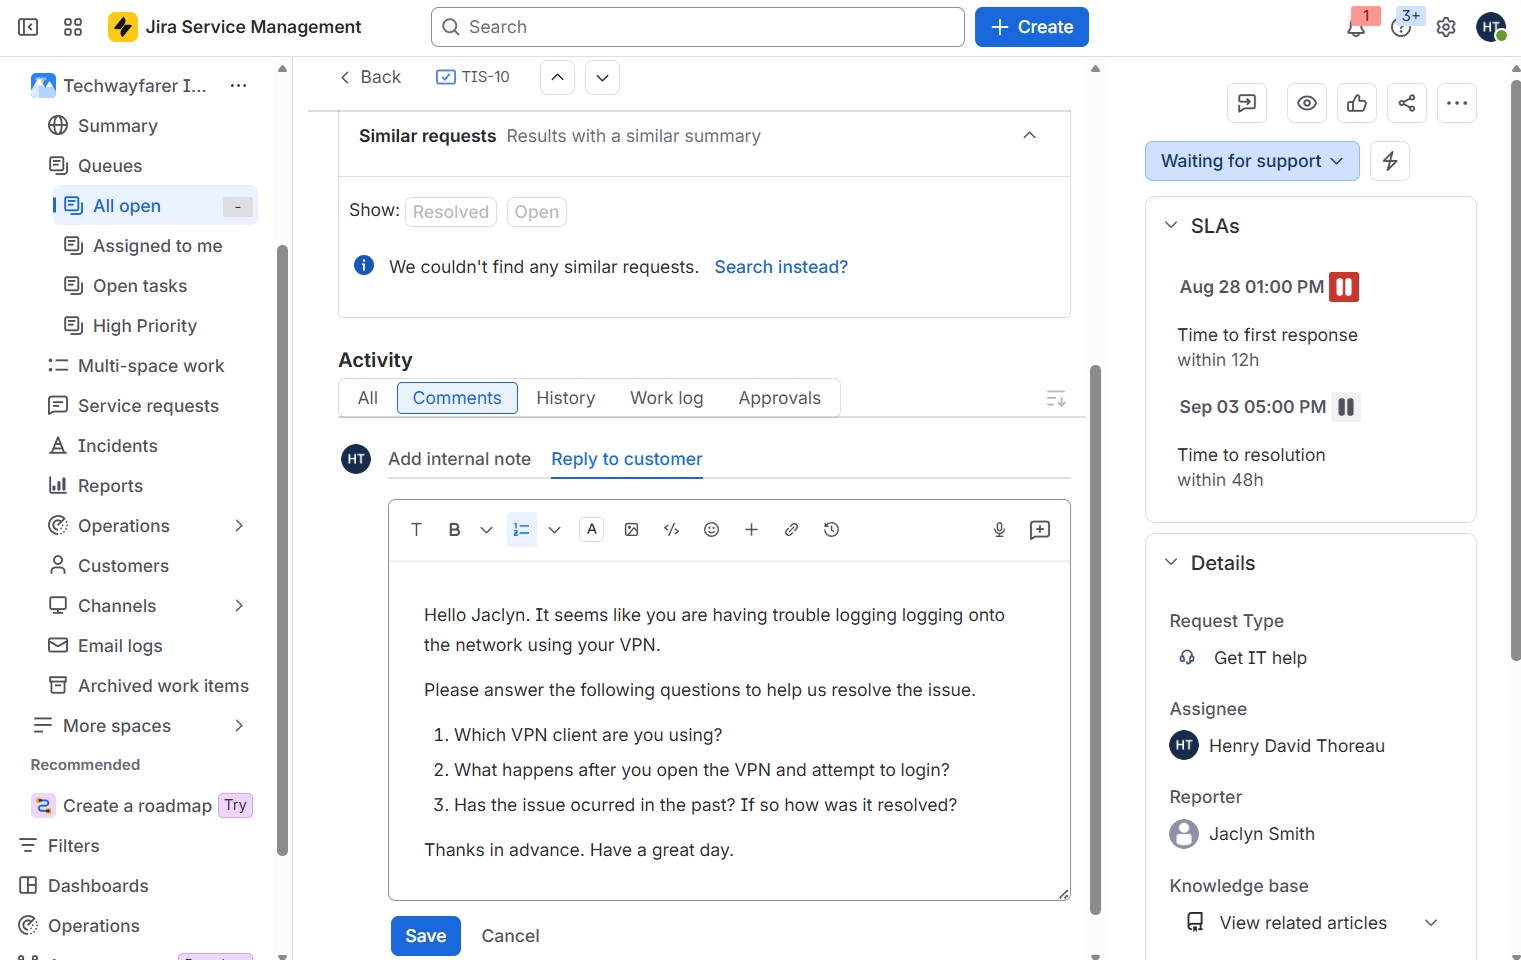The image size is (1521, 960).
Task: Save the customer reply
Action: [x=426, y=936]
